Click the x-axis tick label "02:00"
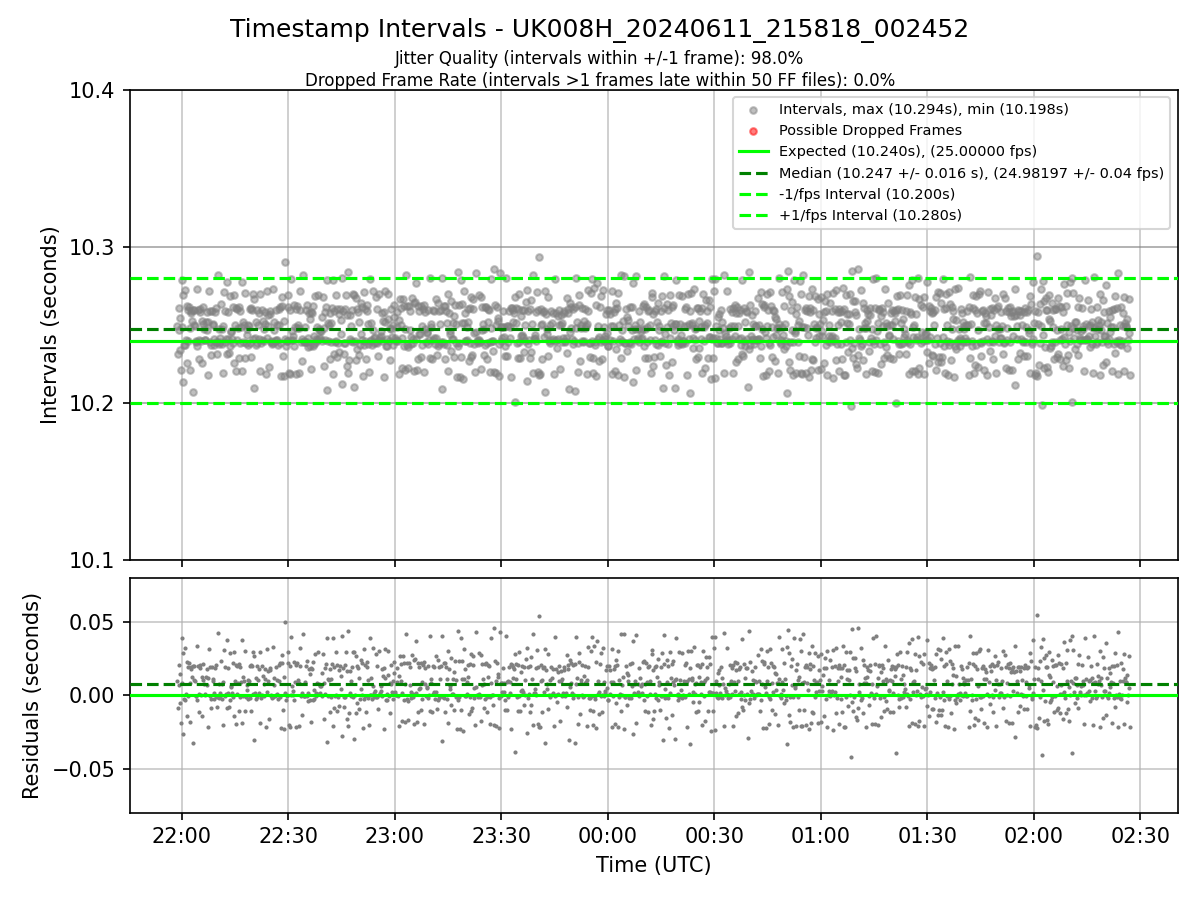Screen dimensions: 1200x900 [x=1033, y=836]
